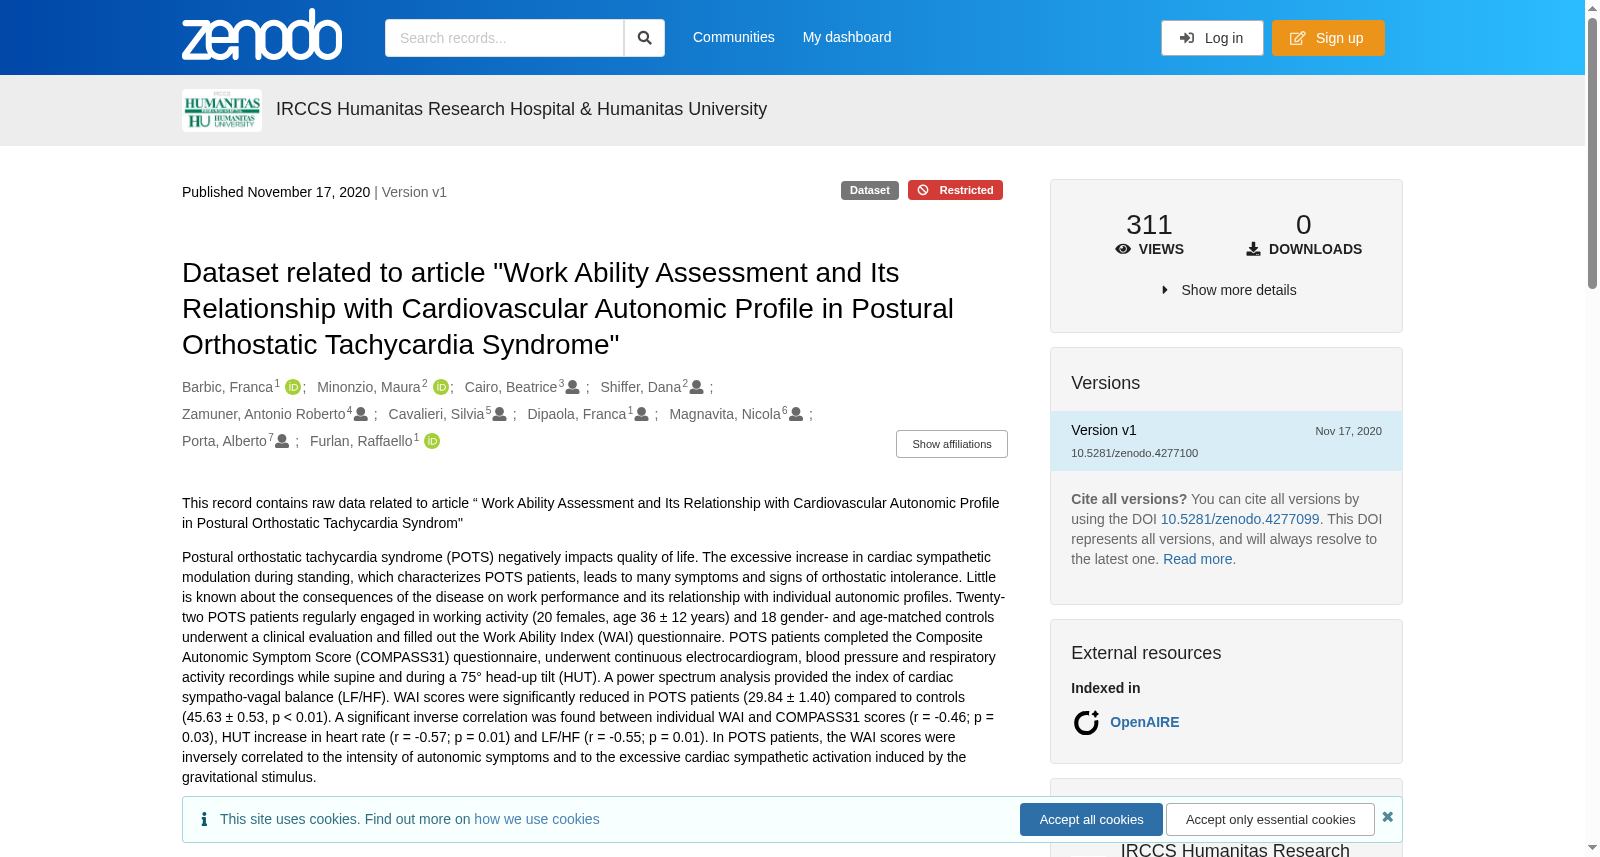Viewport: 1600px width, 857px height.
Task: Click the Restricted access badge
Action: click(x=955, y=190)
